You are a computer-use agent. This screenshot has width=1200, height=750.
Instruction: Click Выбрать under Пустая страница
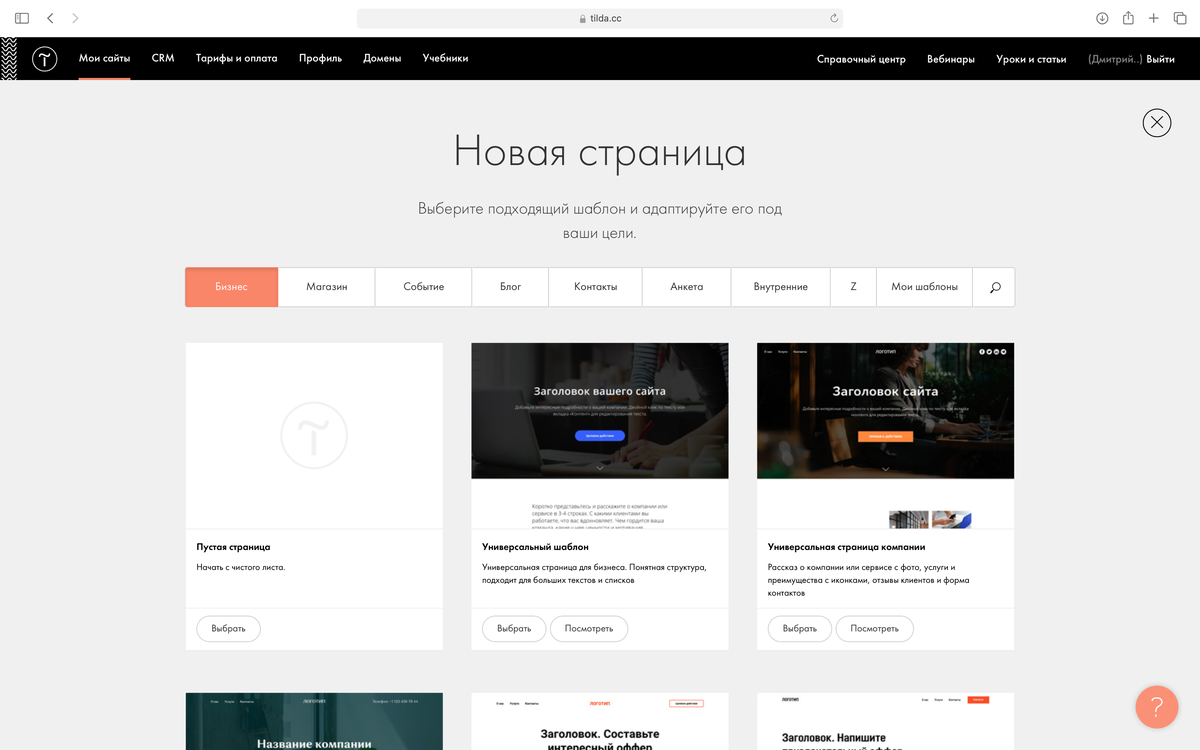pyautogui.click(x=228, y=628)
